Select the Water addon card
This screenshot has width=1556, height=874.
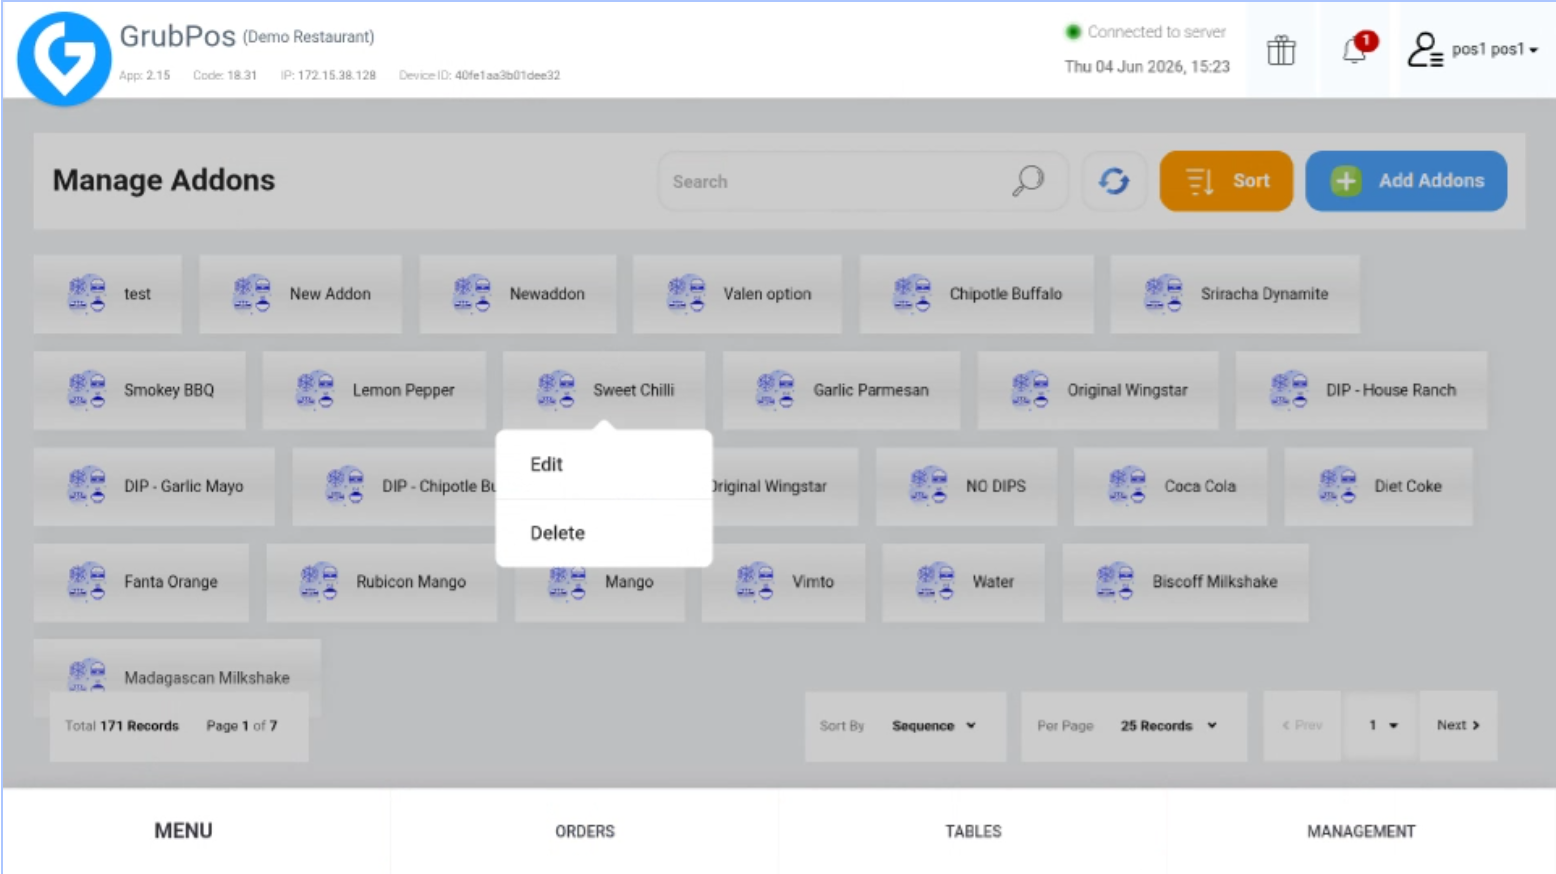pyautogui.click(x=961, y=582)
